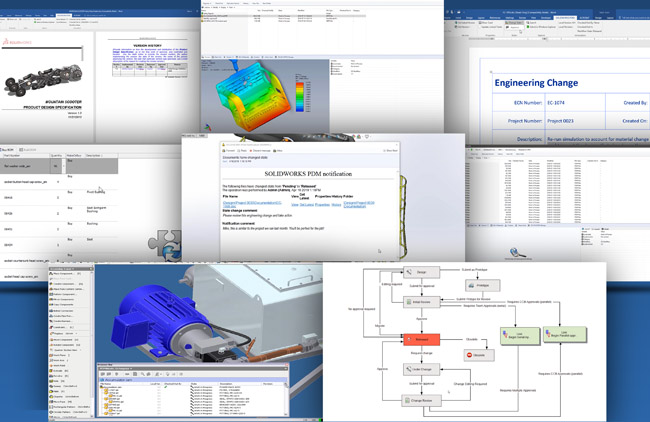Click Show Next in the notification window

(x=390, y=150)
